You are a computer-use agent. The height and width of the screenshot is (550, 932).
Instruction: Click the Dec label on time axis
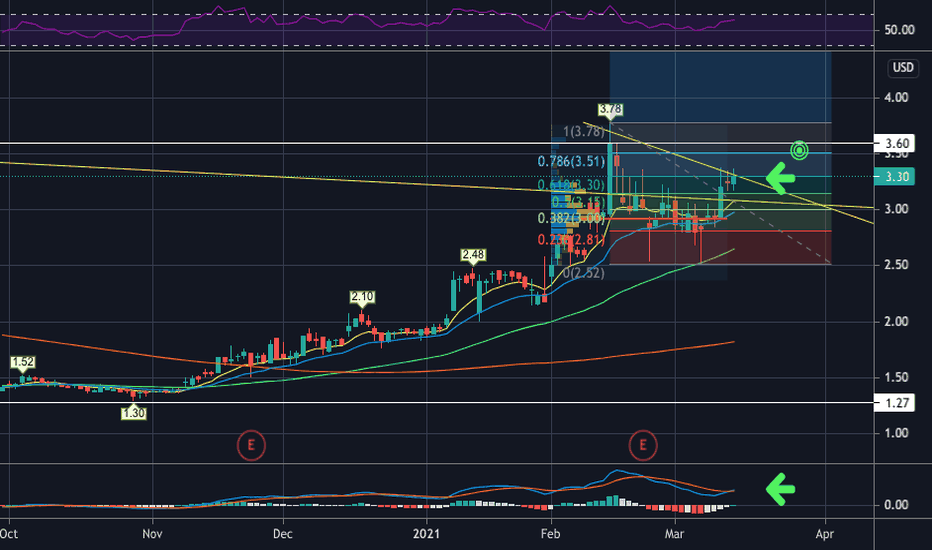(283, 534)
